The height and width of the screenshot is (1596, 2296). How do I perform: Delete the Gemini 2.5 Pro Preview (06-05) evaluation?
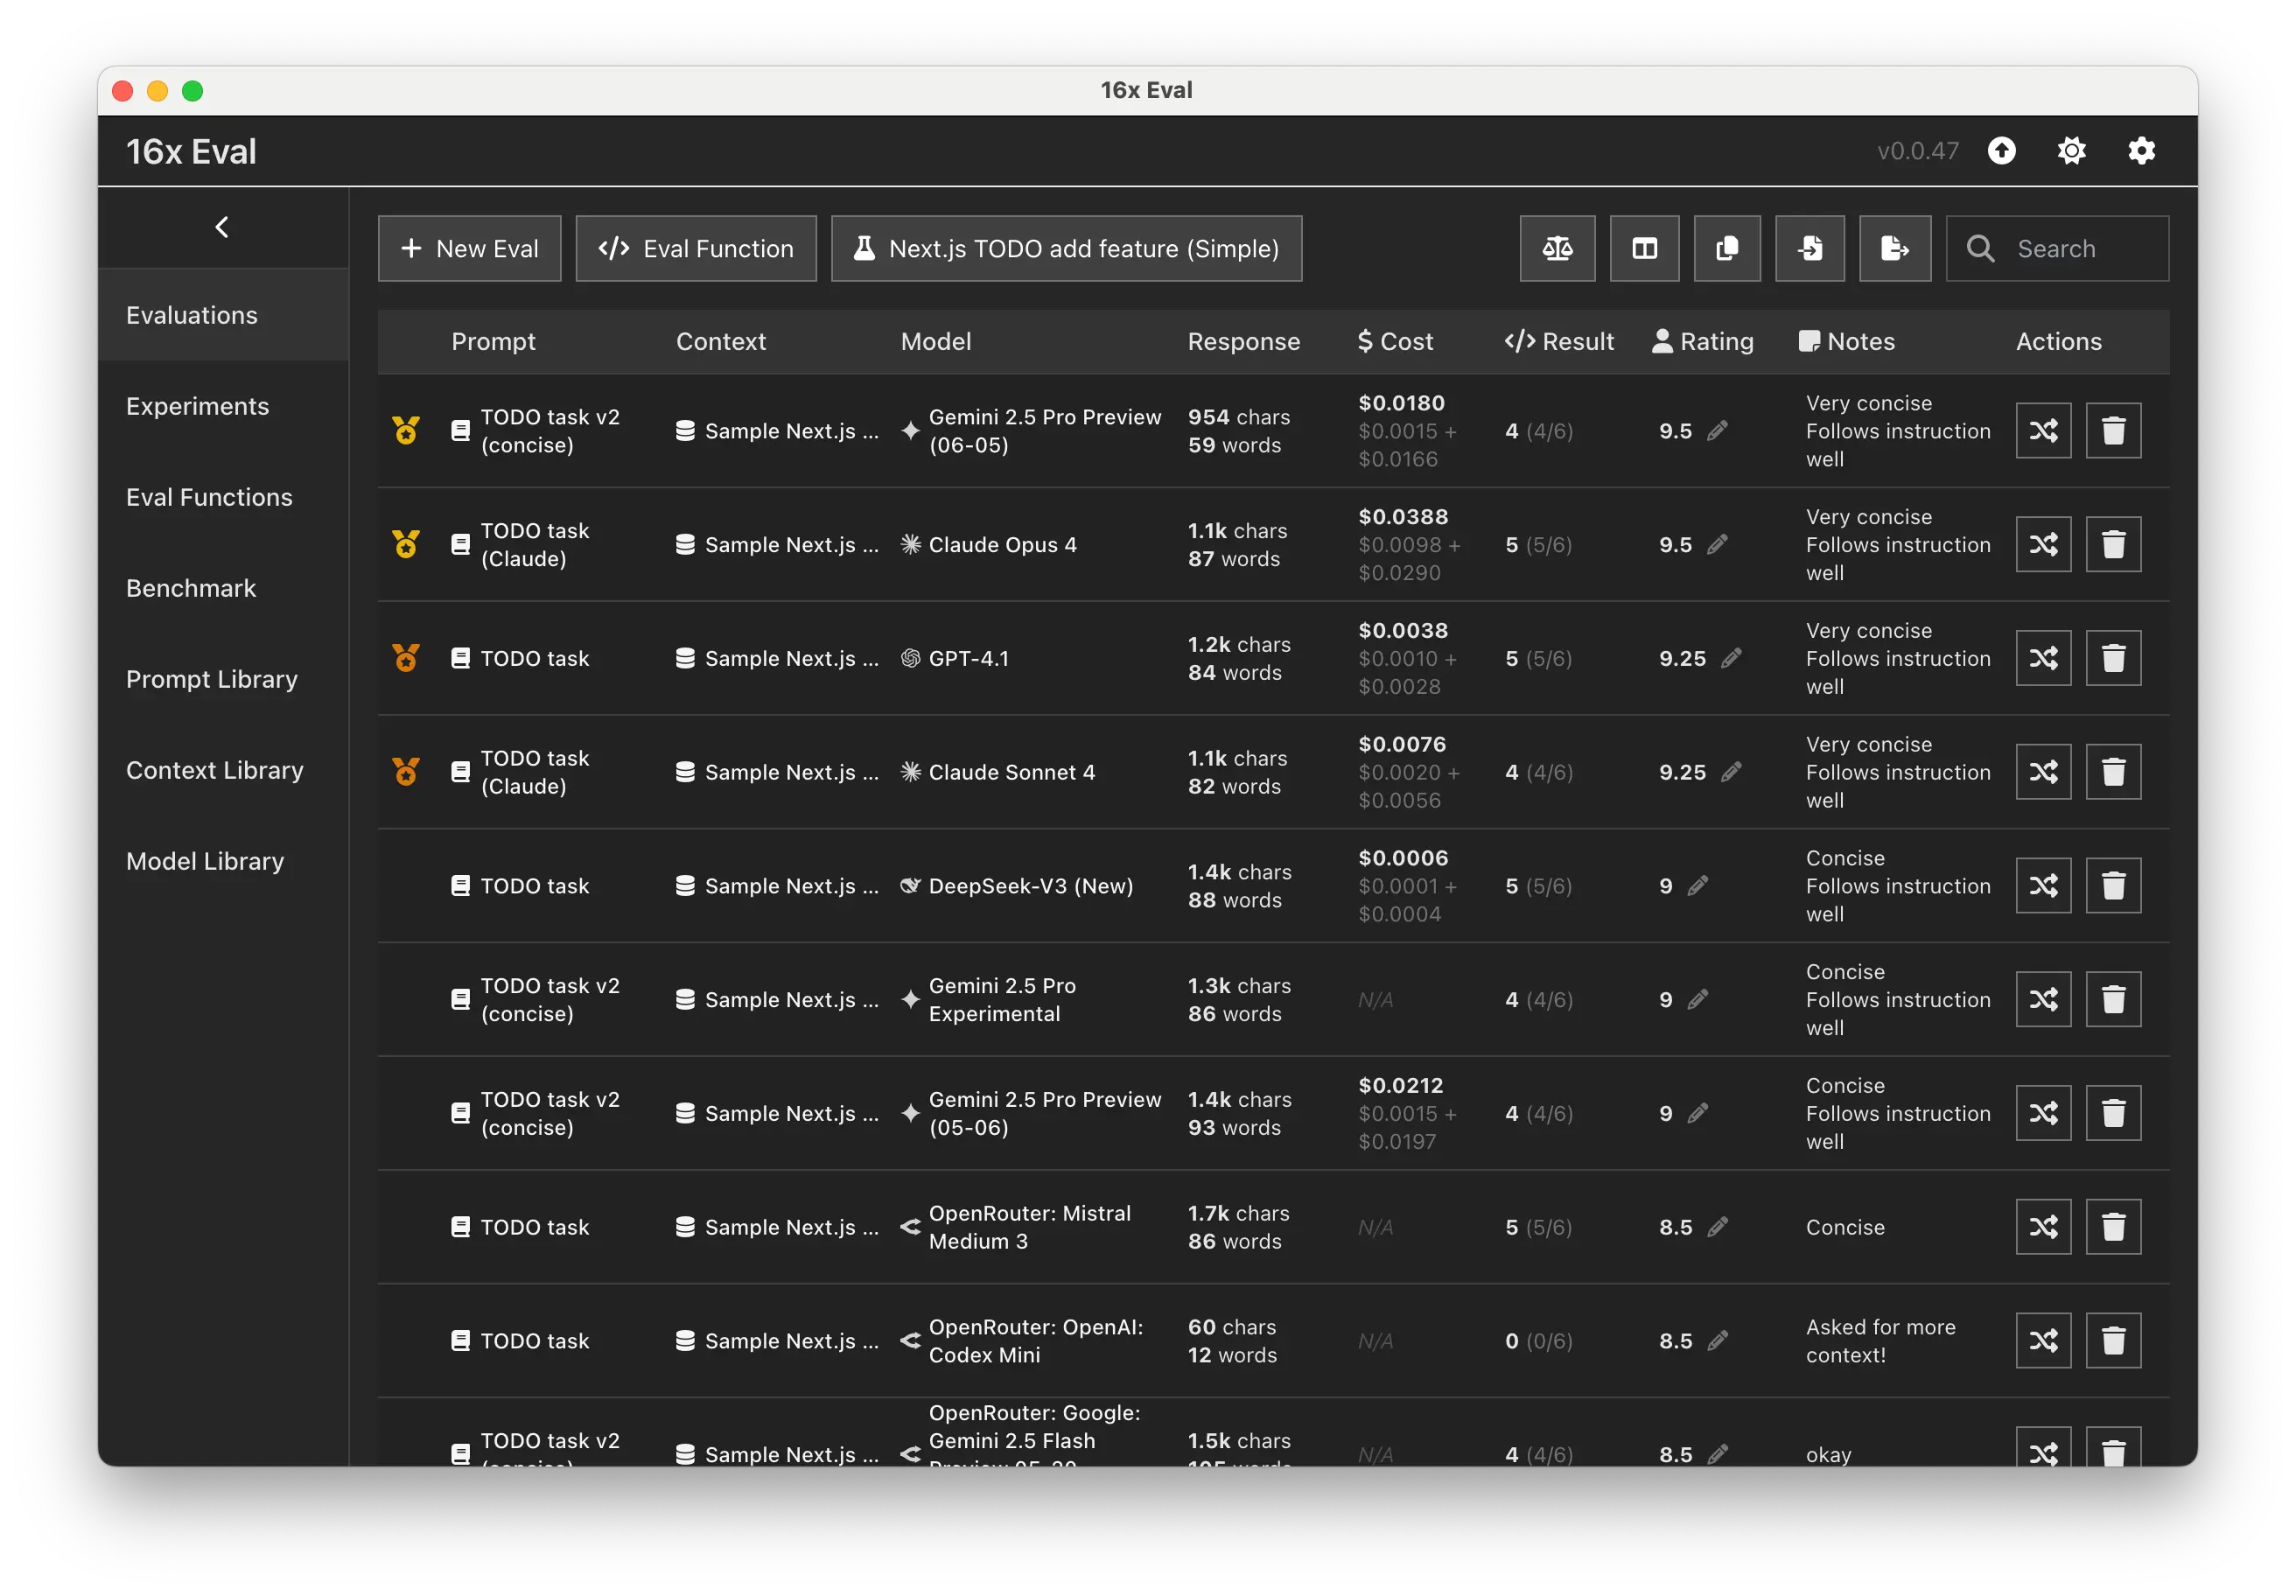click(2113, 431)
